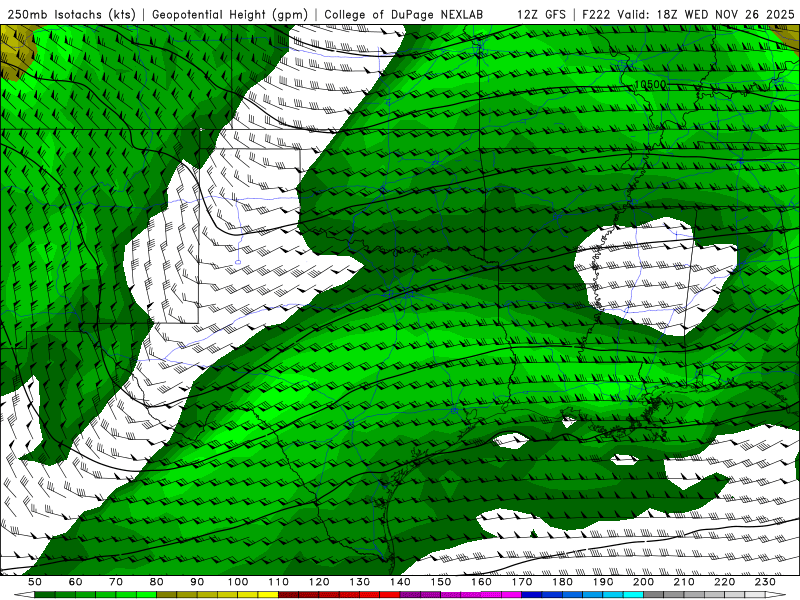The image size is (800, 600).
Task: Pick the dark red swatch just right of 110
Action: (x=289, y=595)
